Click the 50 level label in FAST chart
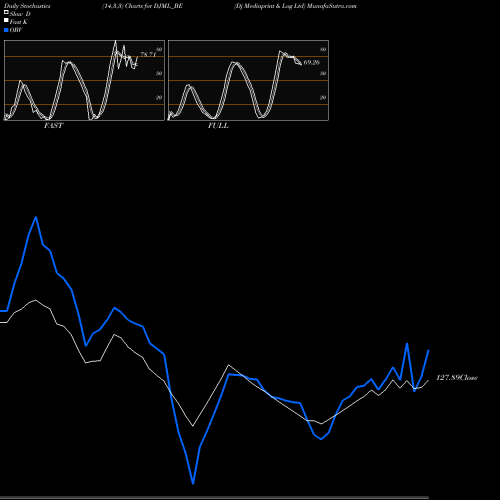The width and height of the screenshot is (500, 500). 159,73
